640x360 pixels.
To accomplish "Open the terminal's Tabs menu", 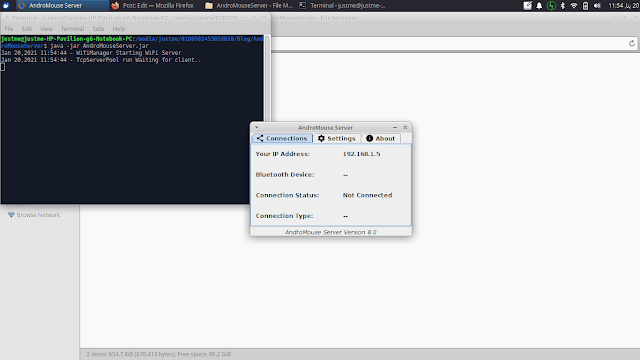I will [98, 29].
